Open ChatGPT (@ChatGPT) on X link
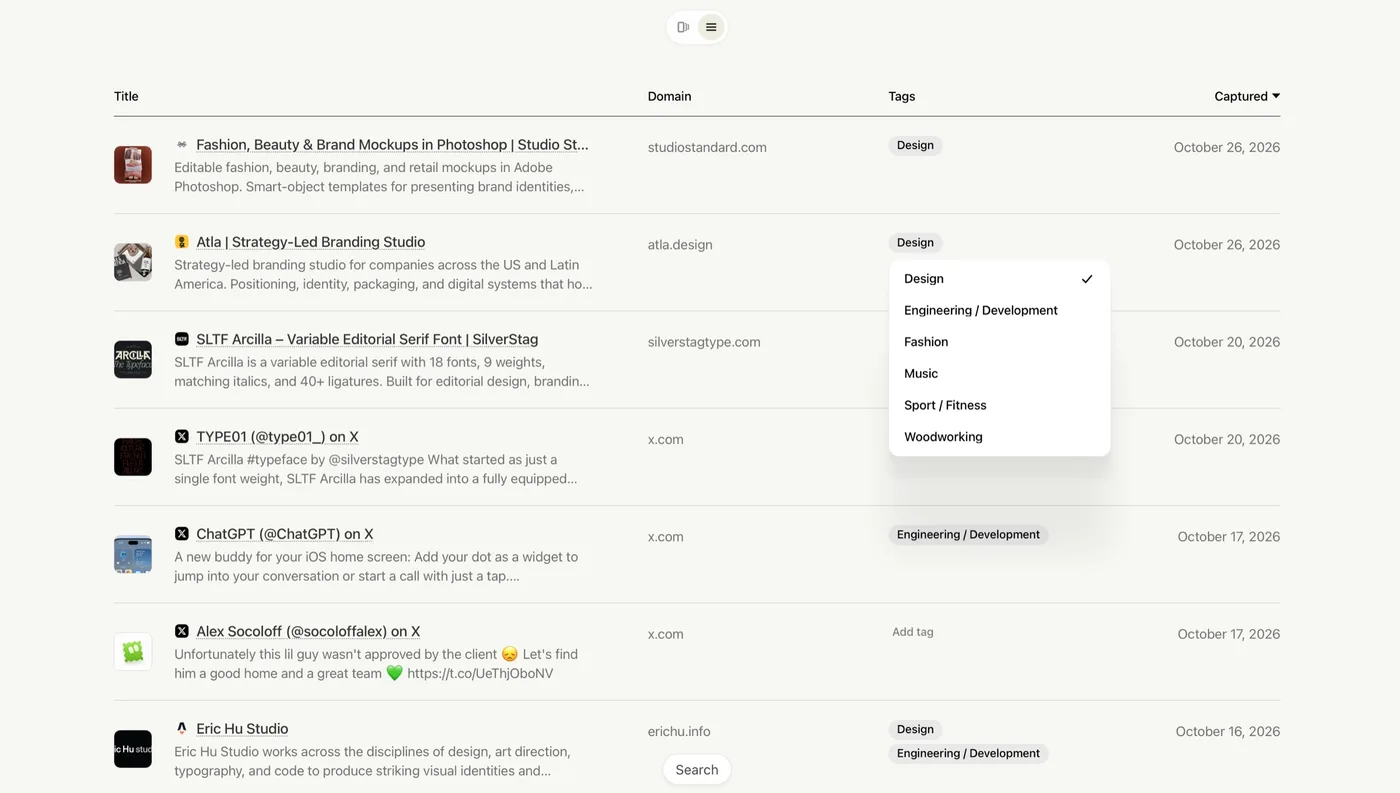The width and height of the screenshot is (1400, 793). pos(285,534)
